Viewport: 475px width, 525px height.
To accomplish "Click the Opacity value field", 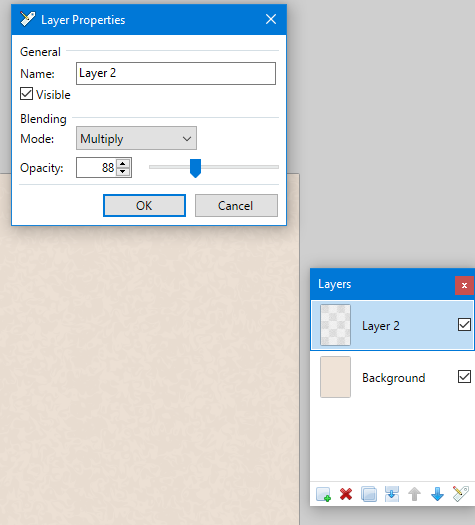I will 96,167.
